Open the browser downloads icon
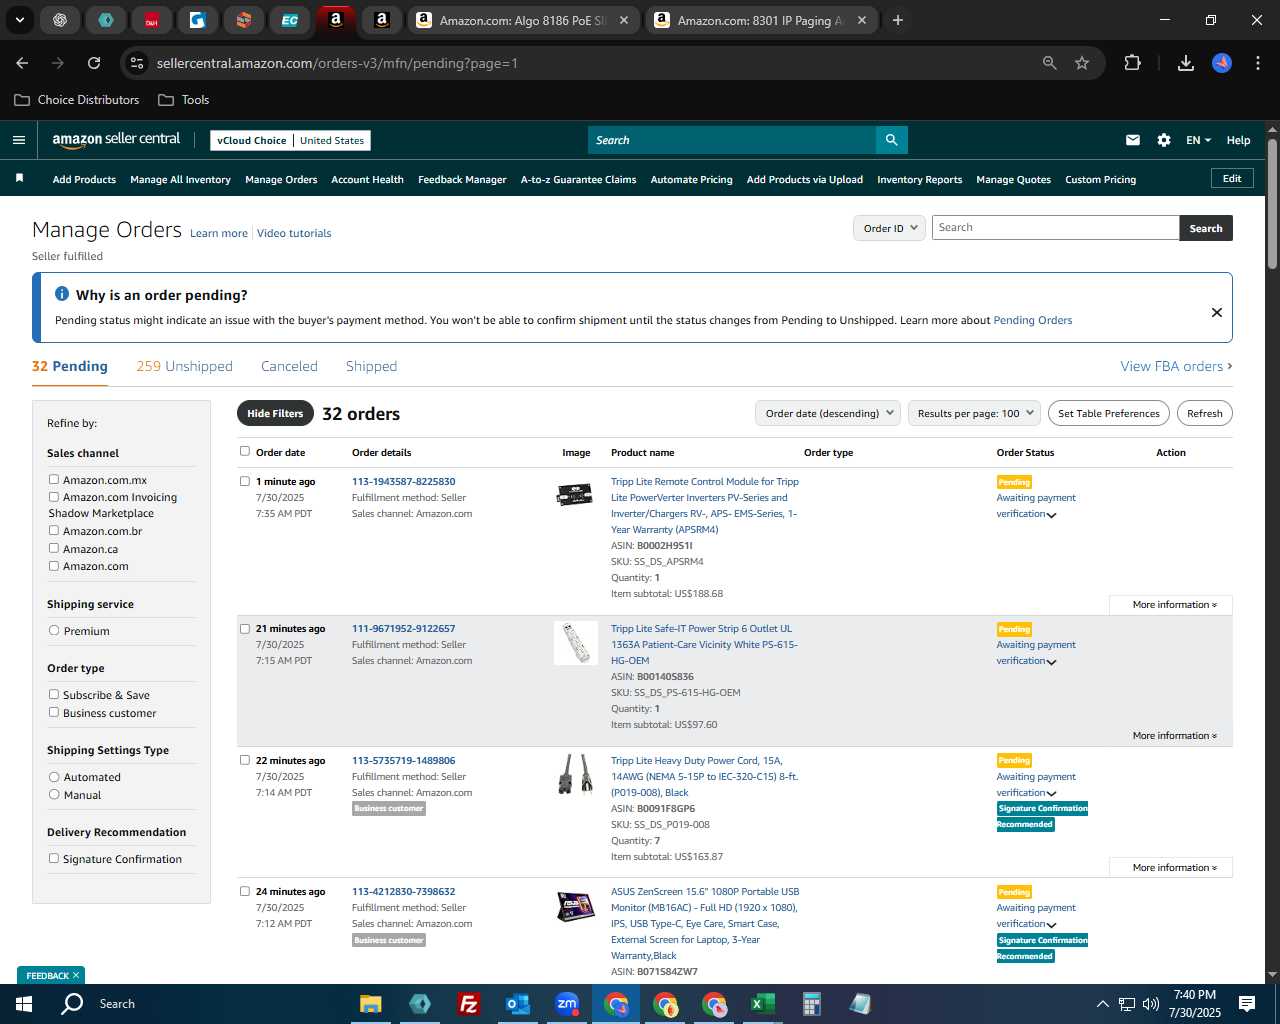Image resolution: width=1280 pixels, height=1024 pixels. [x=1186, y=63]
